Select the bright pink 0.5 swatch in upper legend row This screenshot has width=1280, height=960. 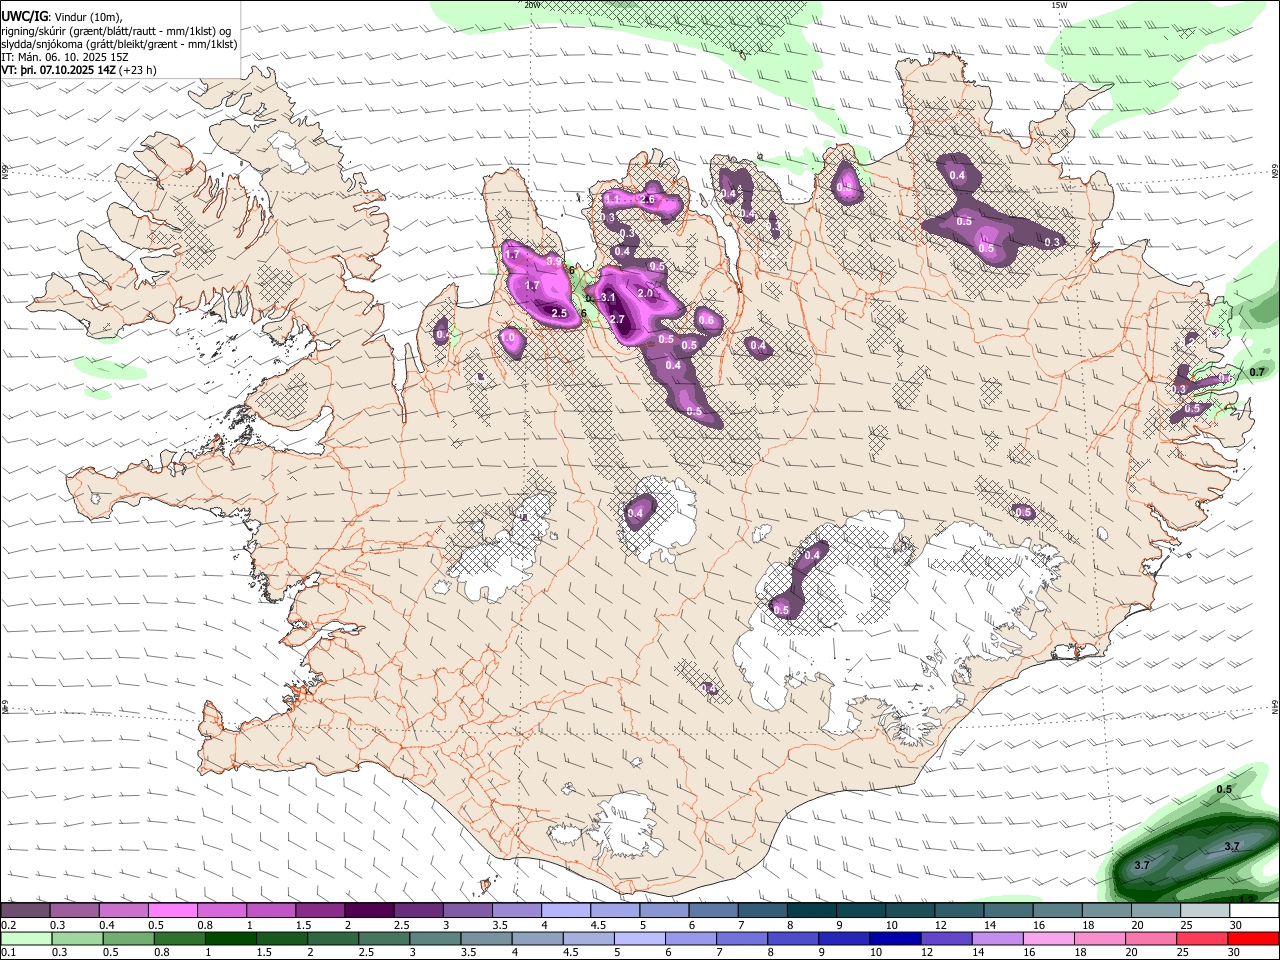tap(172, 911)
